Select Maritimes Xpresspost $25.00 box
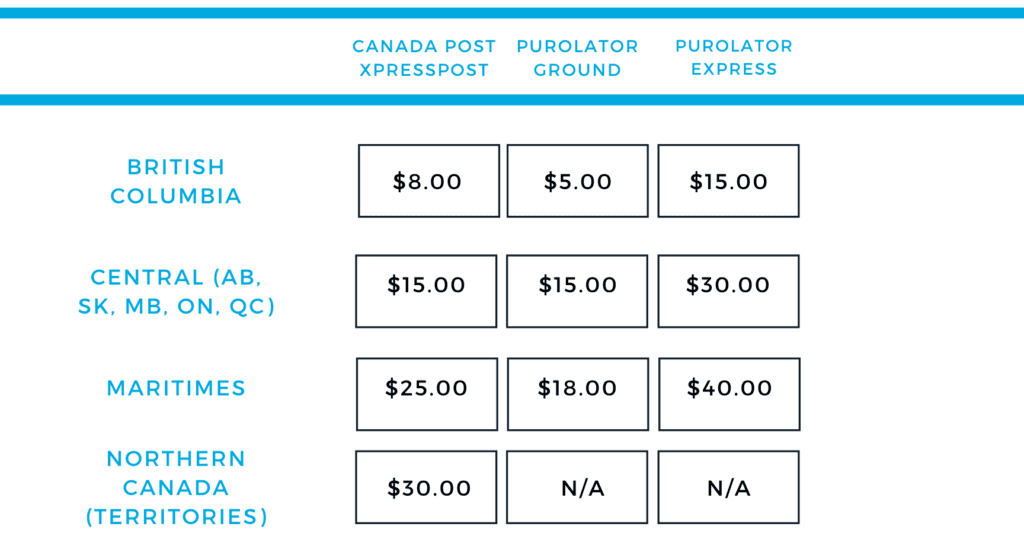Viewport: 1024px width, 549px height. pos(426,394)
